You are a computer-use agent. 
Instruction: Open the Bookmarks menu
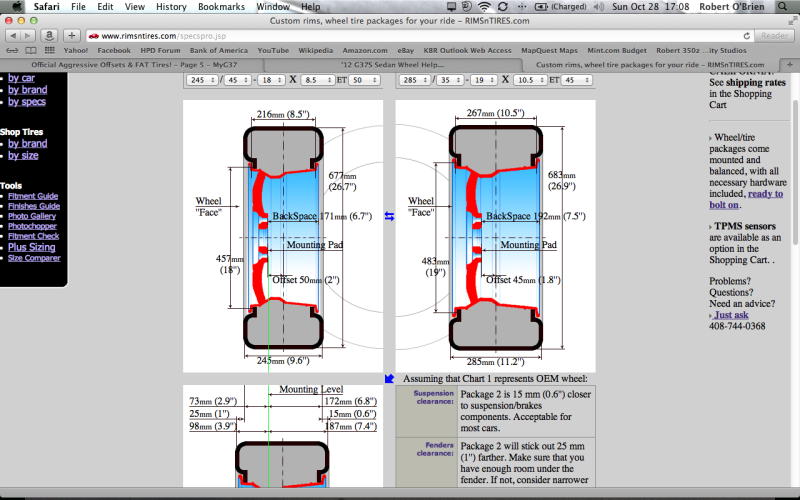(220, 6)
